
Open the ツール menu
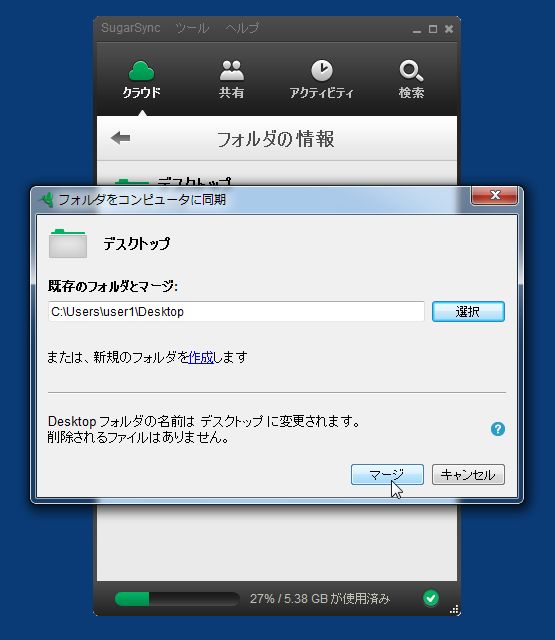tap(192, 28)
